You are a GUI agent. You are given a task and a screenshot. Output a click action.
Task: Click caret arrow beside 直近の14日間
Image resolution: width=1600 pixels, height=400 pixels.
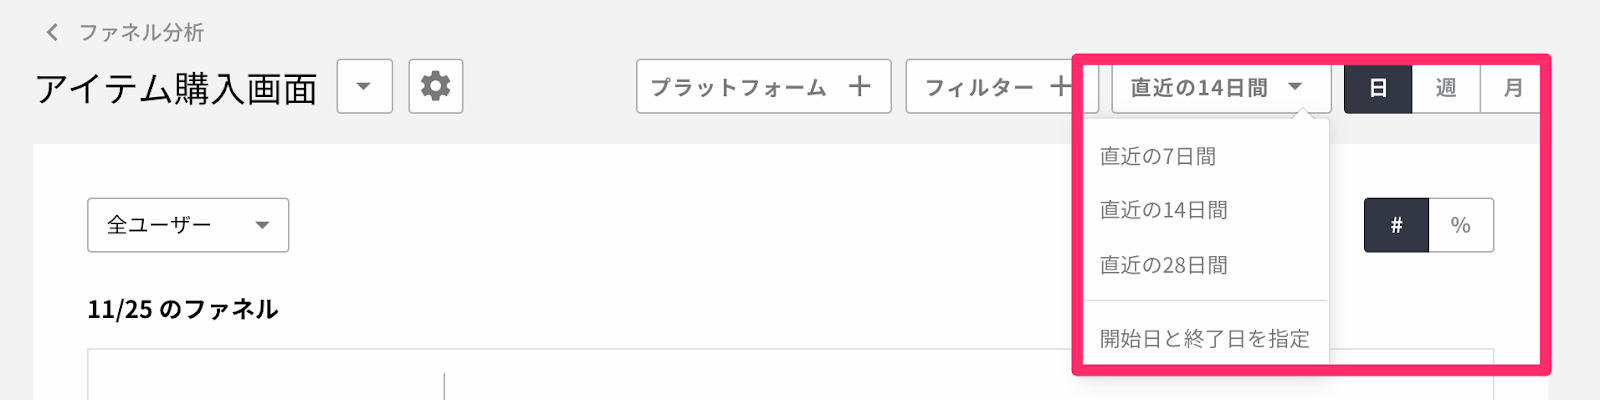(1295, 87)
